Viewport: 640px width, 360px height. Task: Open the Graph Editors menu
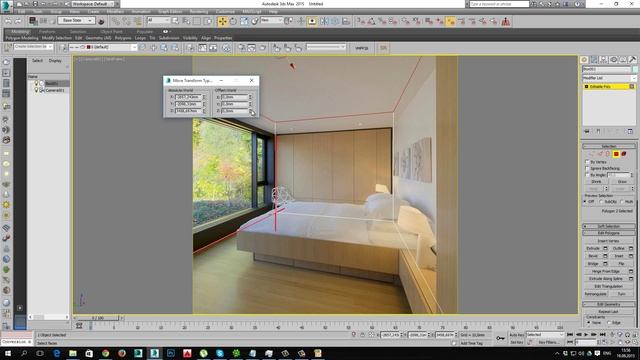pos(170,12)
